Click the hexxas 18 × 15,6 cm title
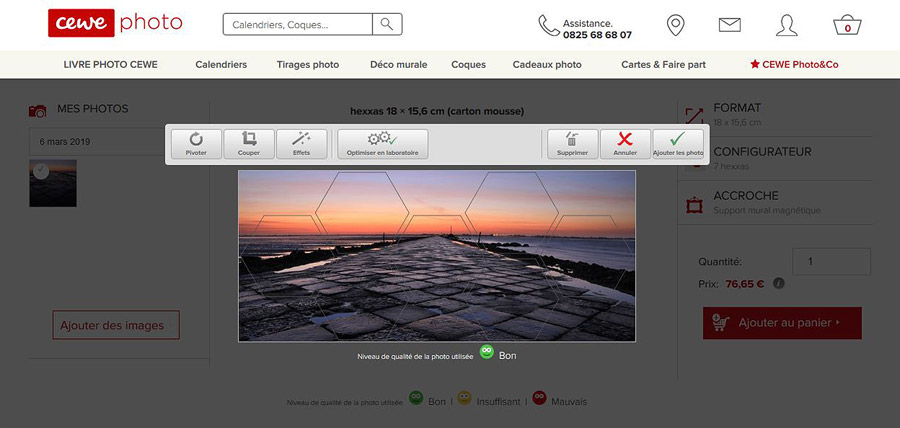The image size is (900, 428). pyautogui.click(x=437, y=111)
